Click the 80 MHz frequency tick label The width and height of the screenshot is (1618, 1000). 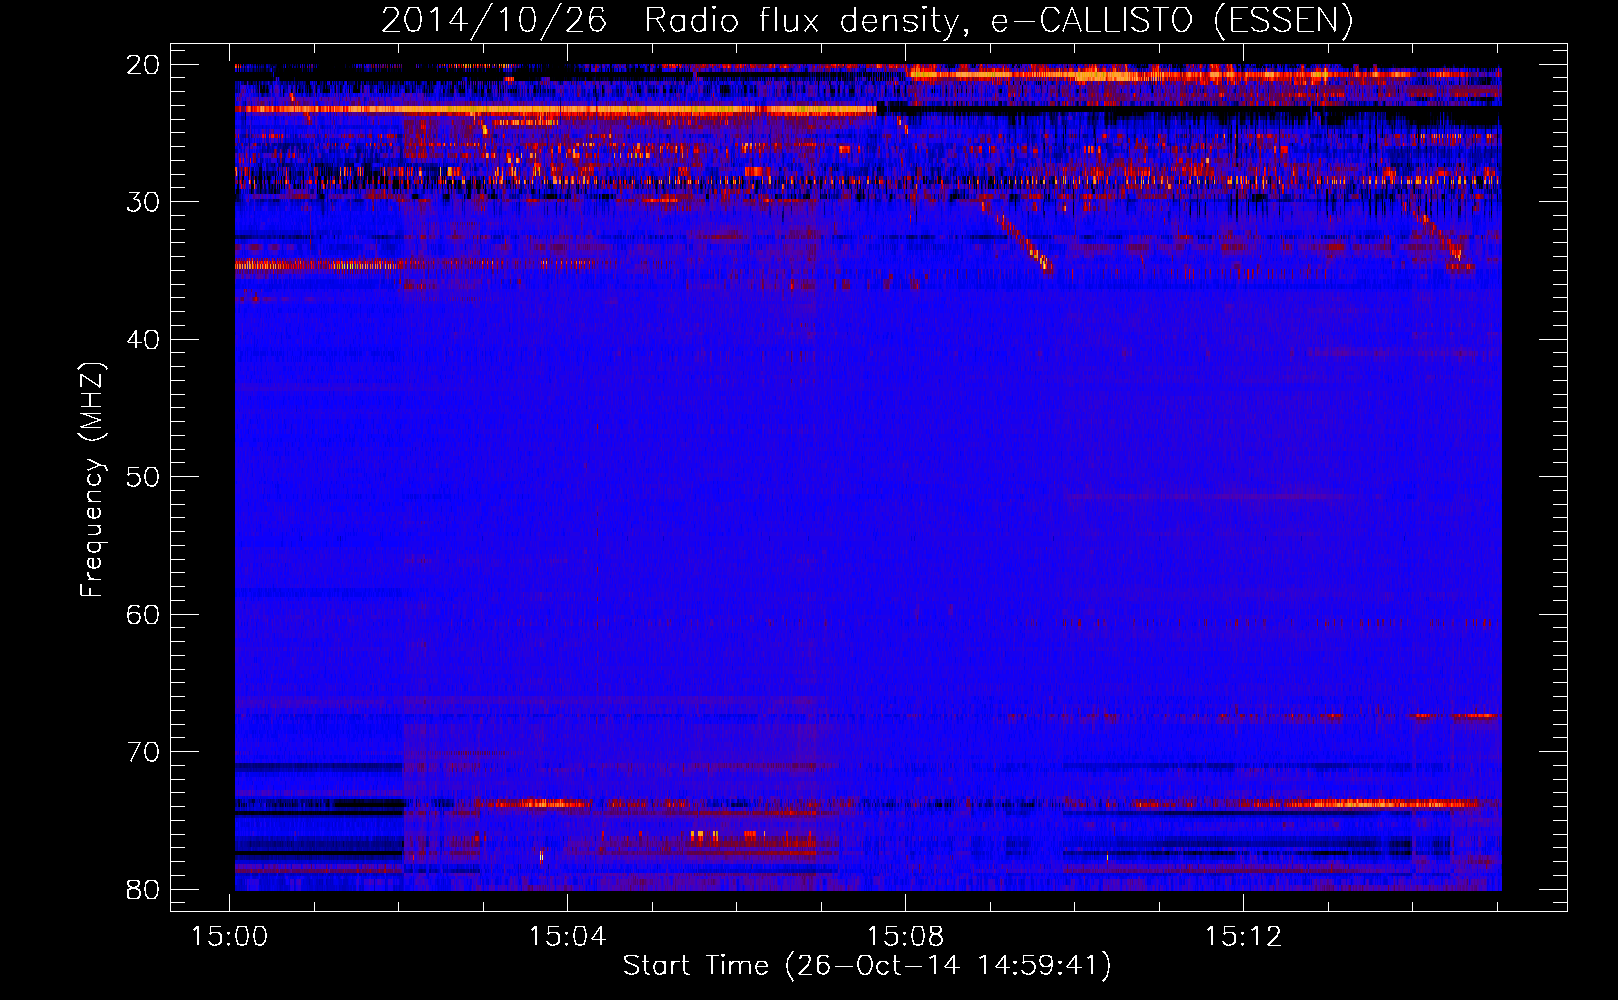point(143,889)
